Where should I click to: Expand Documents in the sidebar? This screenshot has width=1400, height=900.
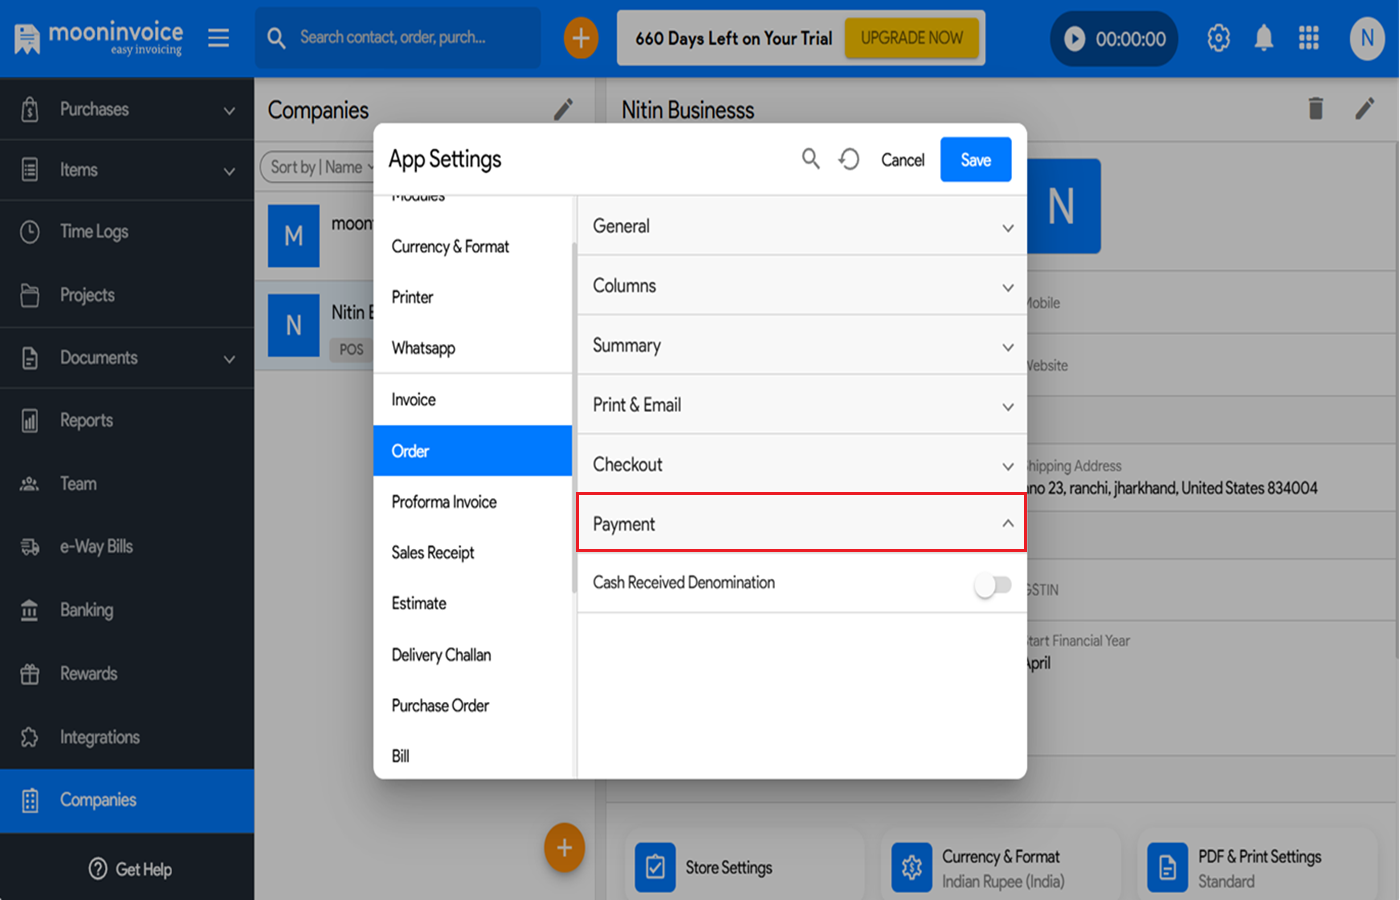coord(127,358)
